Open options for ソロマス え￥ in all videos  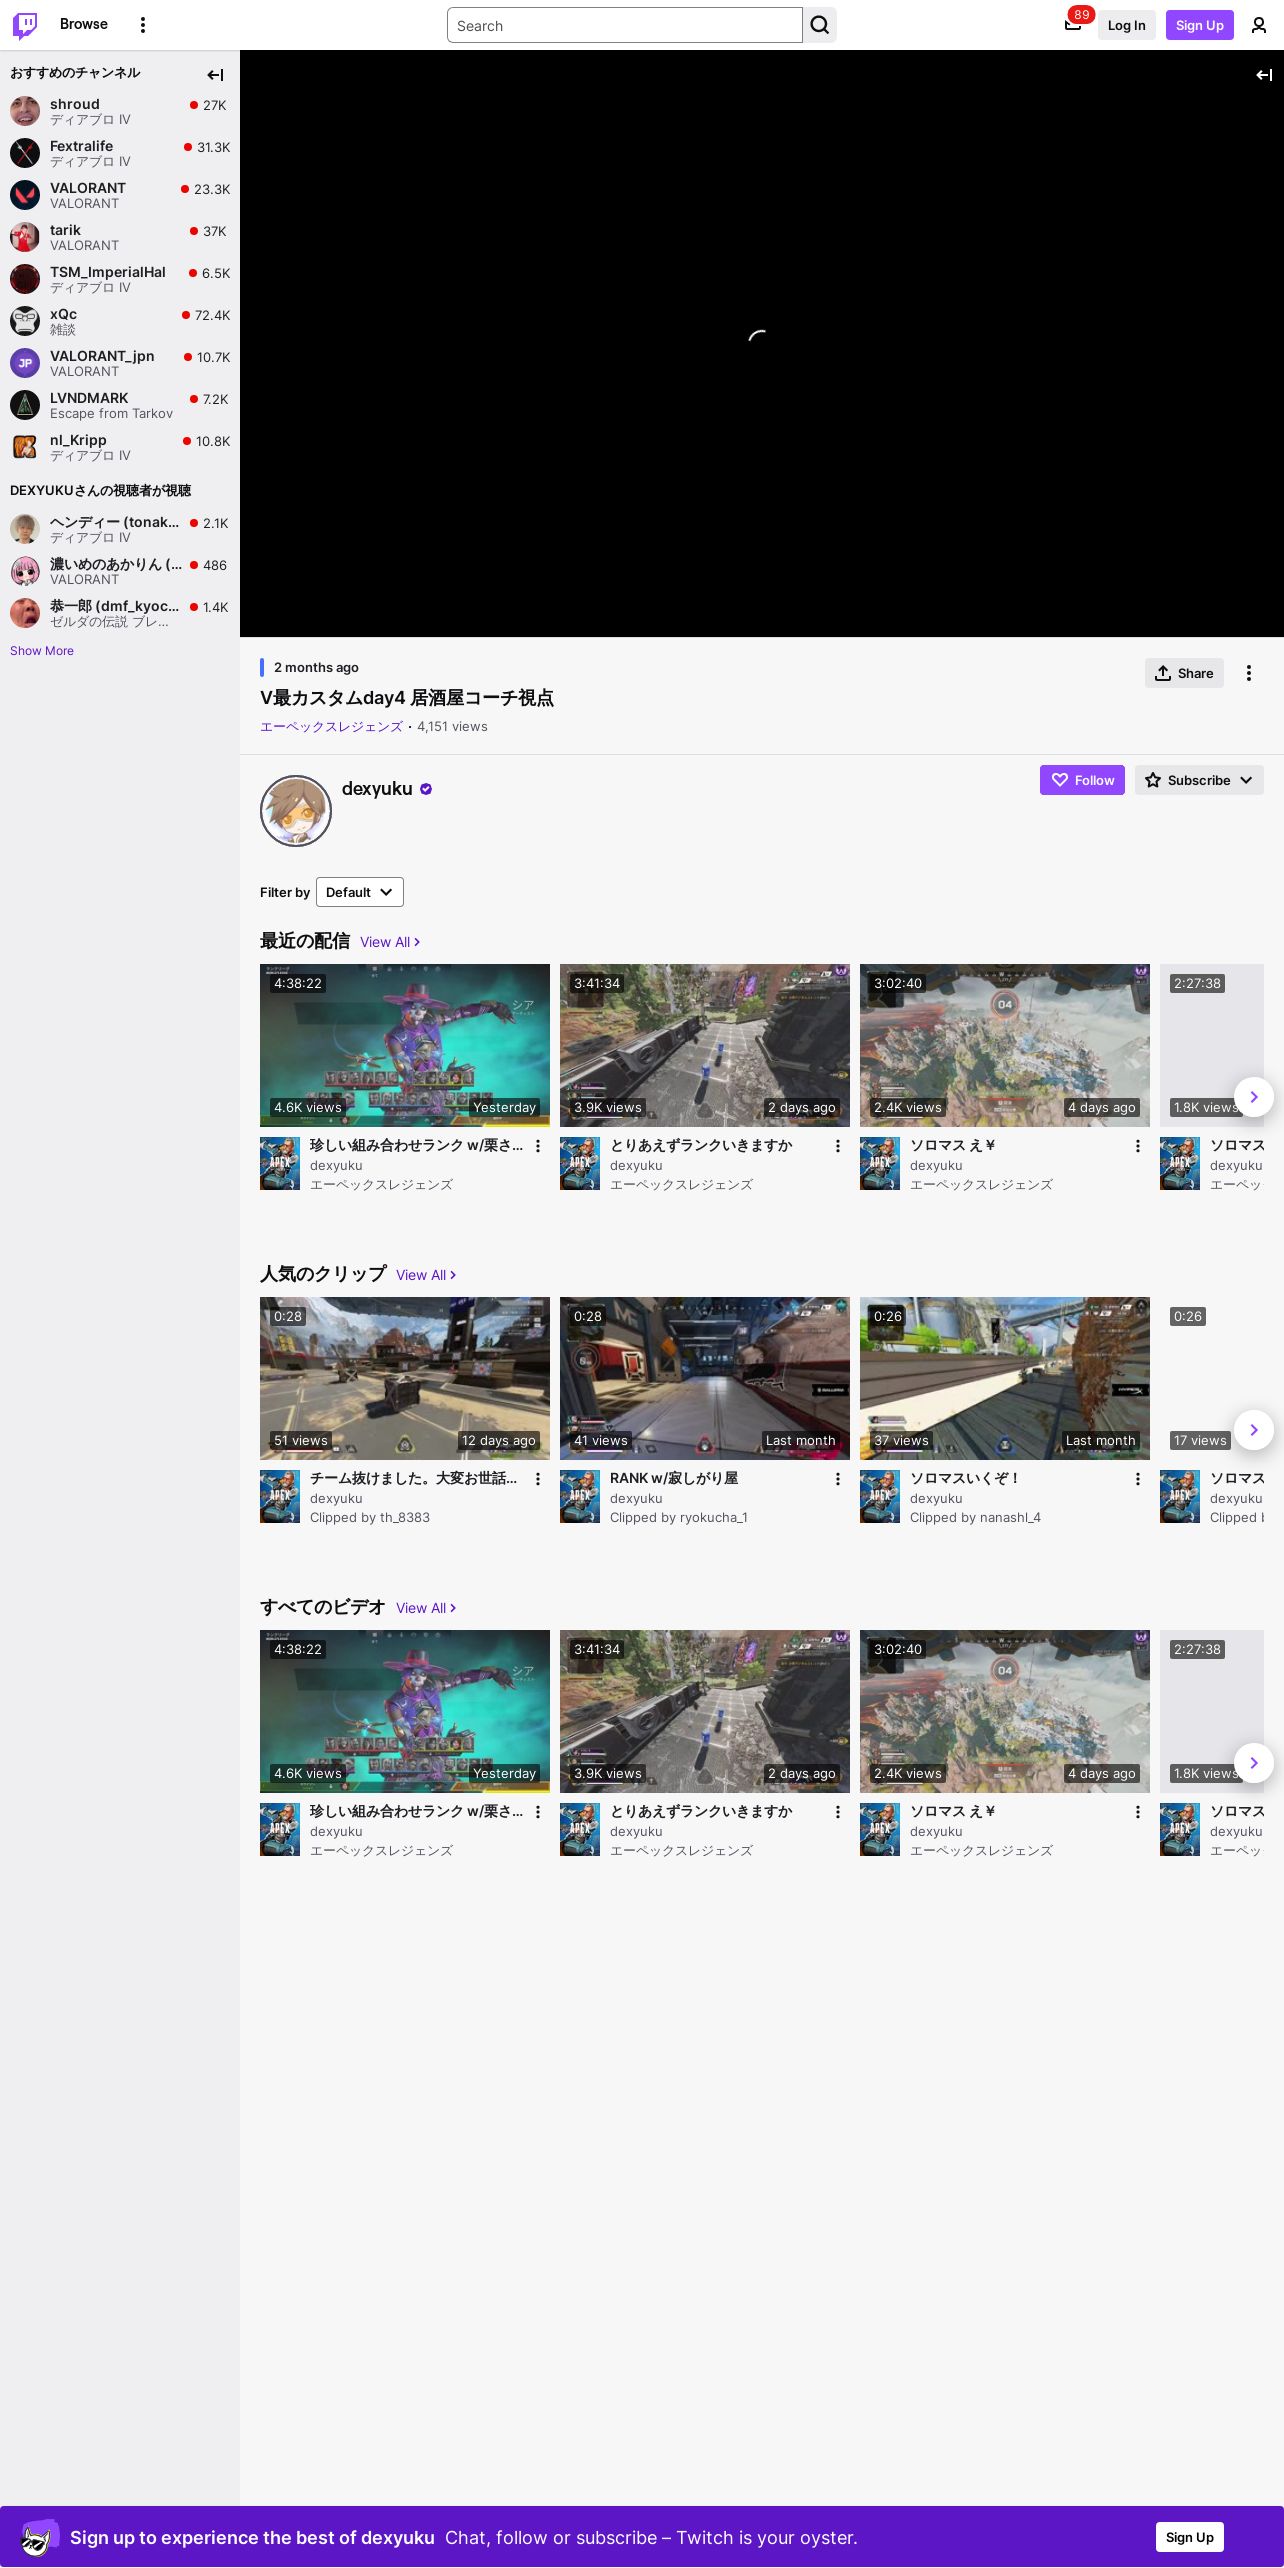[1138, 1812]
